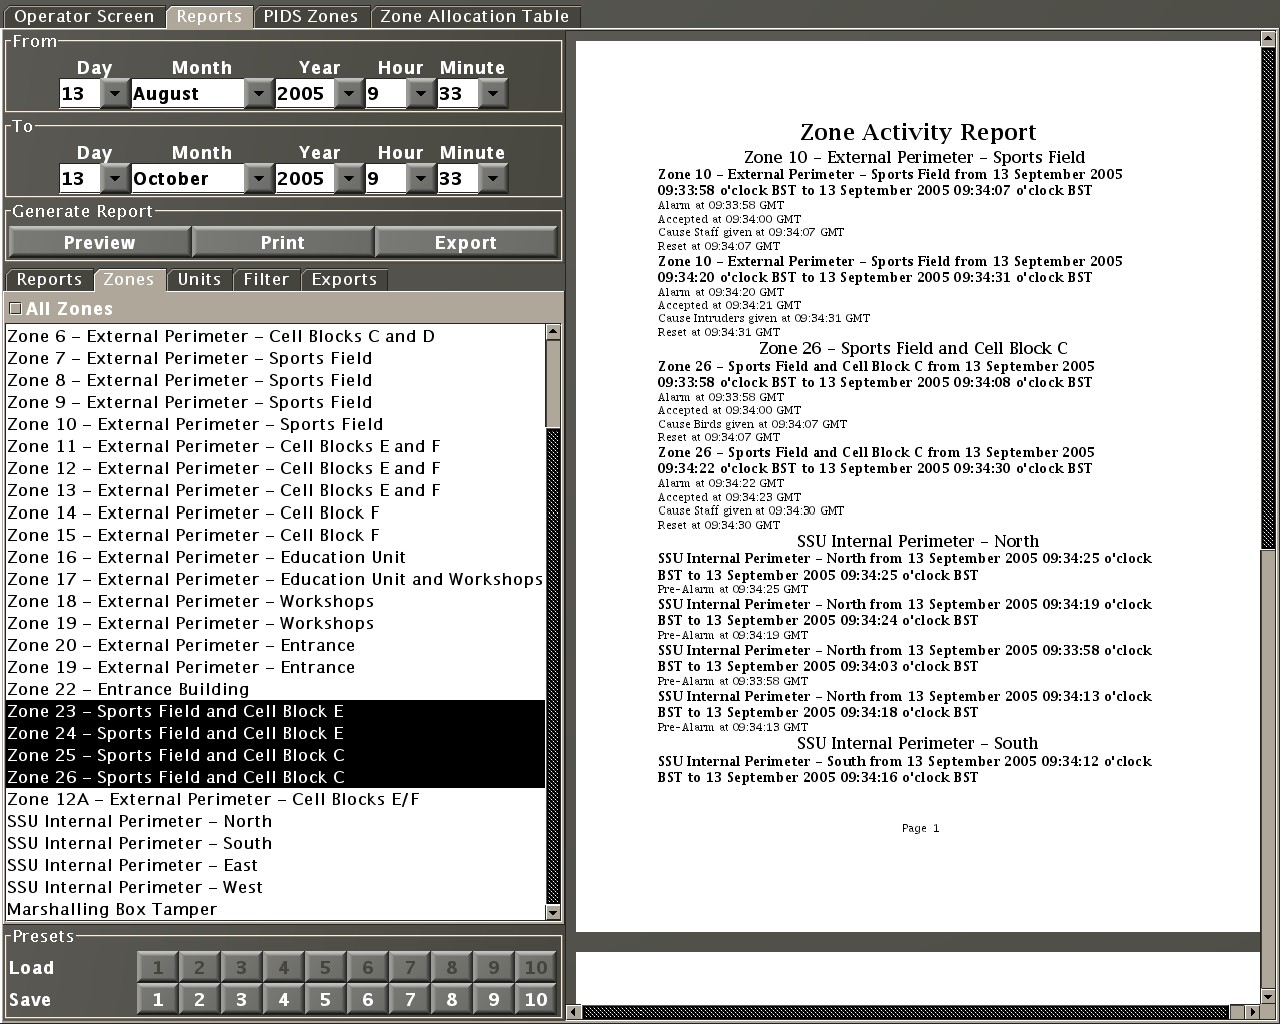Image resolution: width=1280 pixels, height=1024 pixels.
Task: Click the report preview scroll up arrow
Action: pyautogui.click(x=1270, y=40)
